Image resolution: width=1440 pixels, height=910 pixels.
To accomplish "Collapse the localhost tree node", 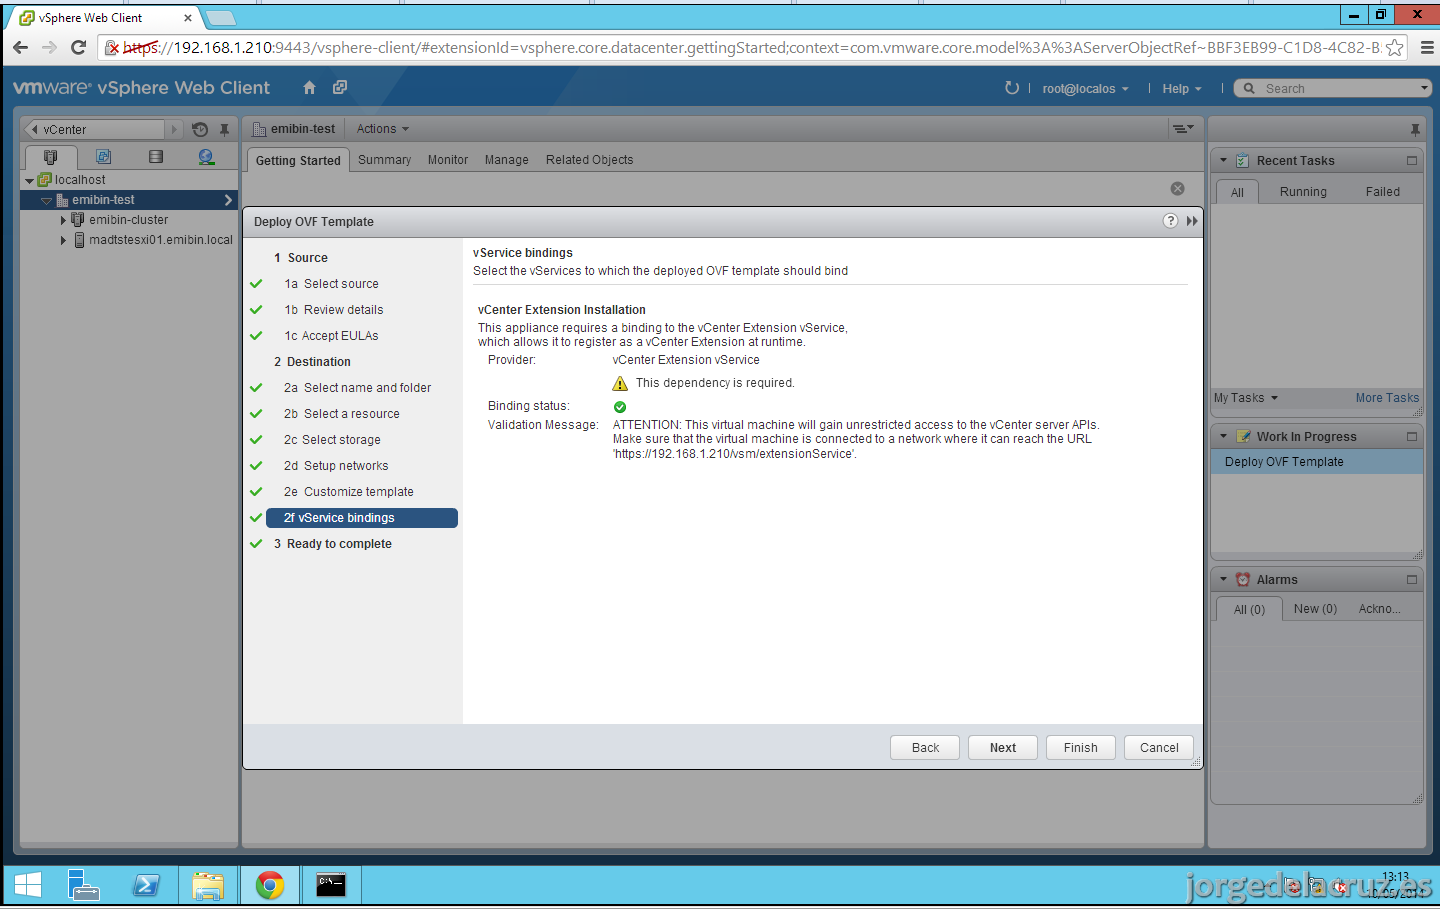I will (x=29, y=181).
